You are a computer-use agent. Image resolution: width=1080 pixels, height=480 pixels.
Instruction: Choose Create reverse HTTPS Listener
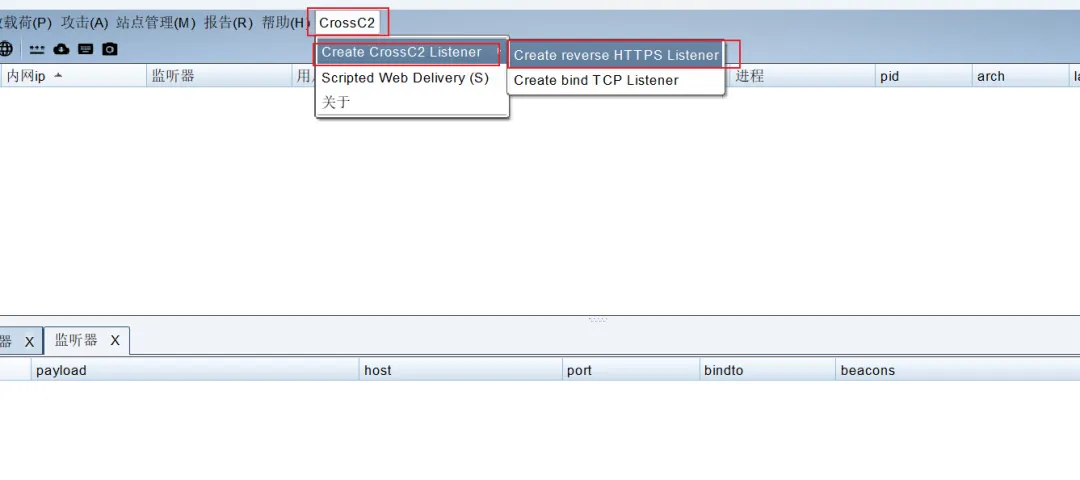[616, 55]
